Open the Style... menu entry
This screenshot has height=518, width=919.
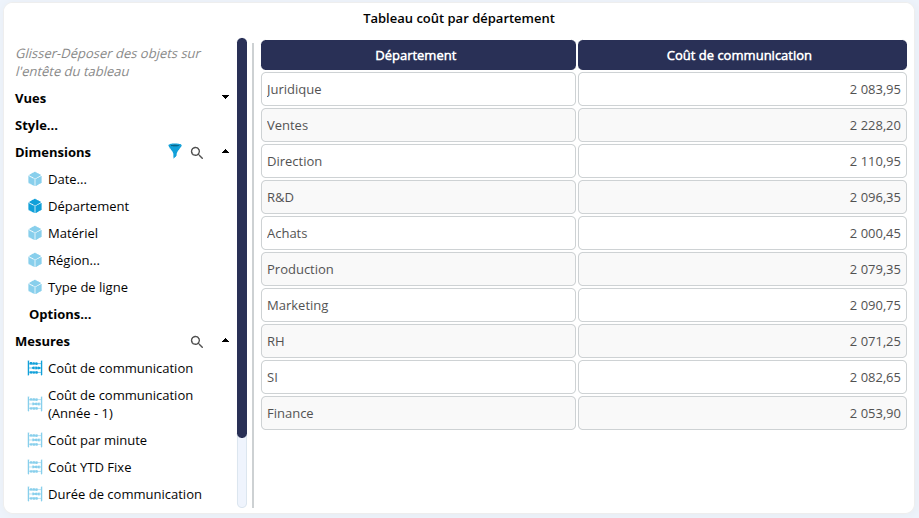[36, 125]
